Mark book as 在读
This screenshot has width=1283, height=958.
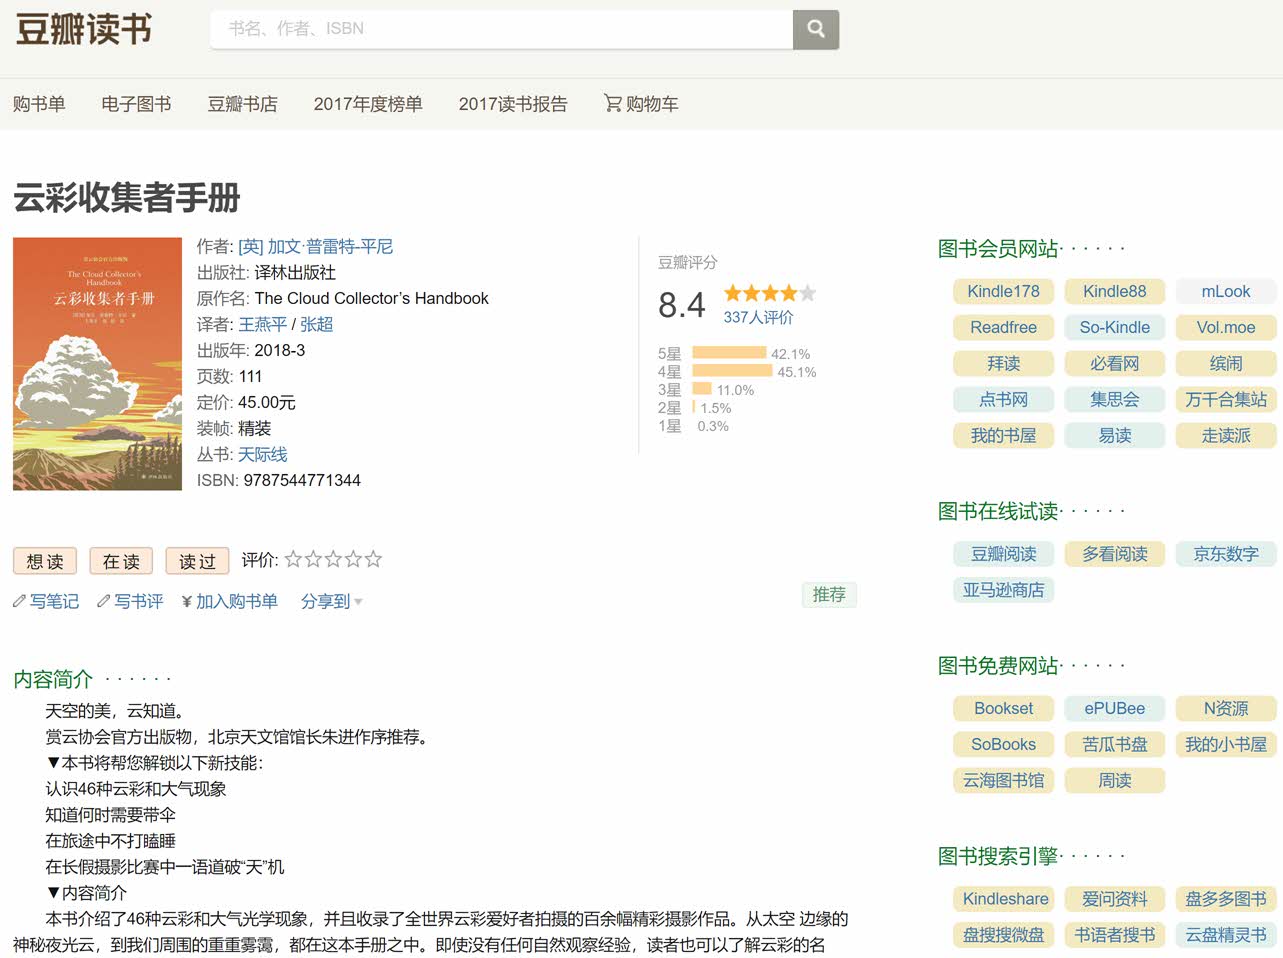click(x=121, y=561)
